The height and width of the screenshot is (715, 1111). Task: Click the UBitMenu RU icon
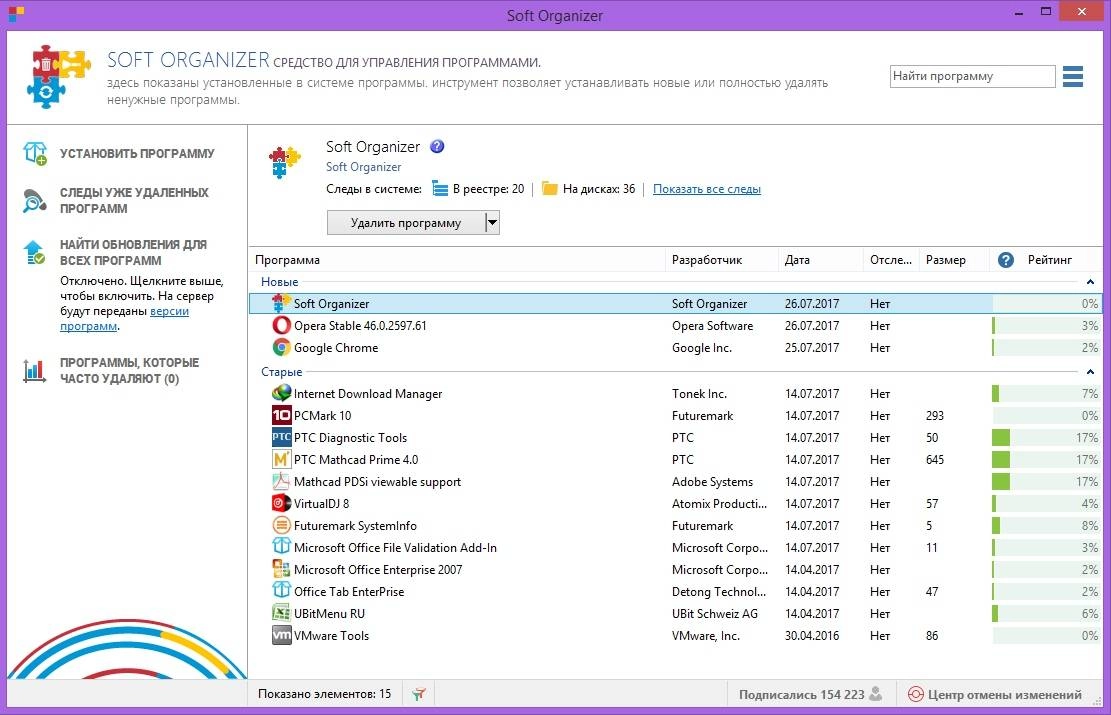(x=281, y=613)
